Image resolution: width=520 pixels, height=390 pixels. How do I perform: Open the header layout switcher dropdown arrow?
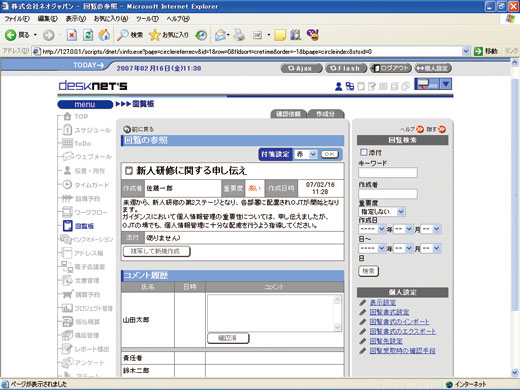click(x=446, y=84)
